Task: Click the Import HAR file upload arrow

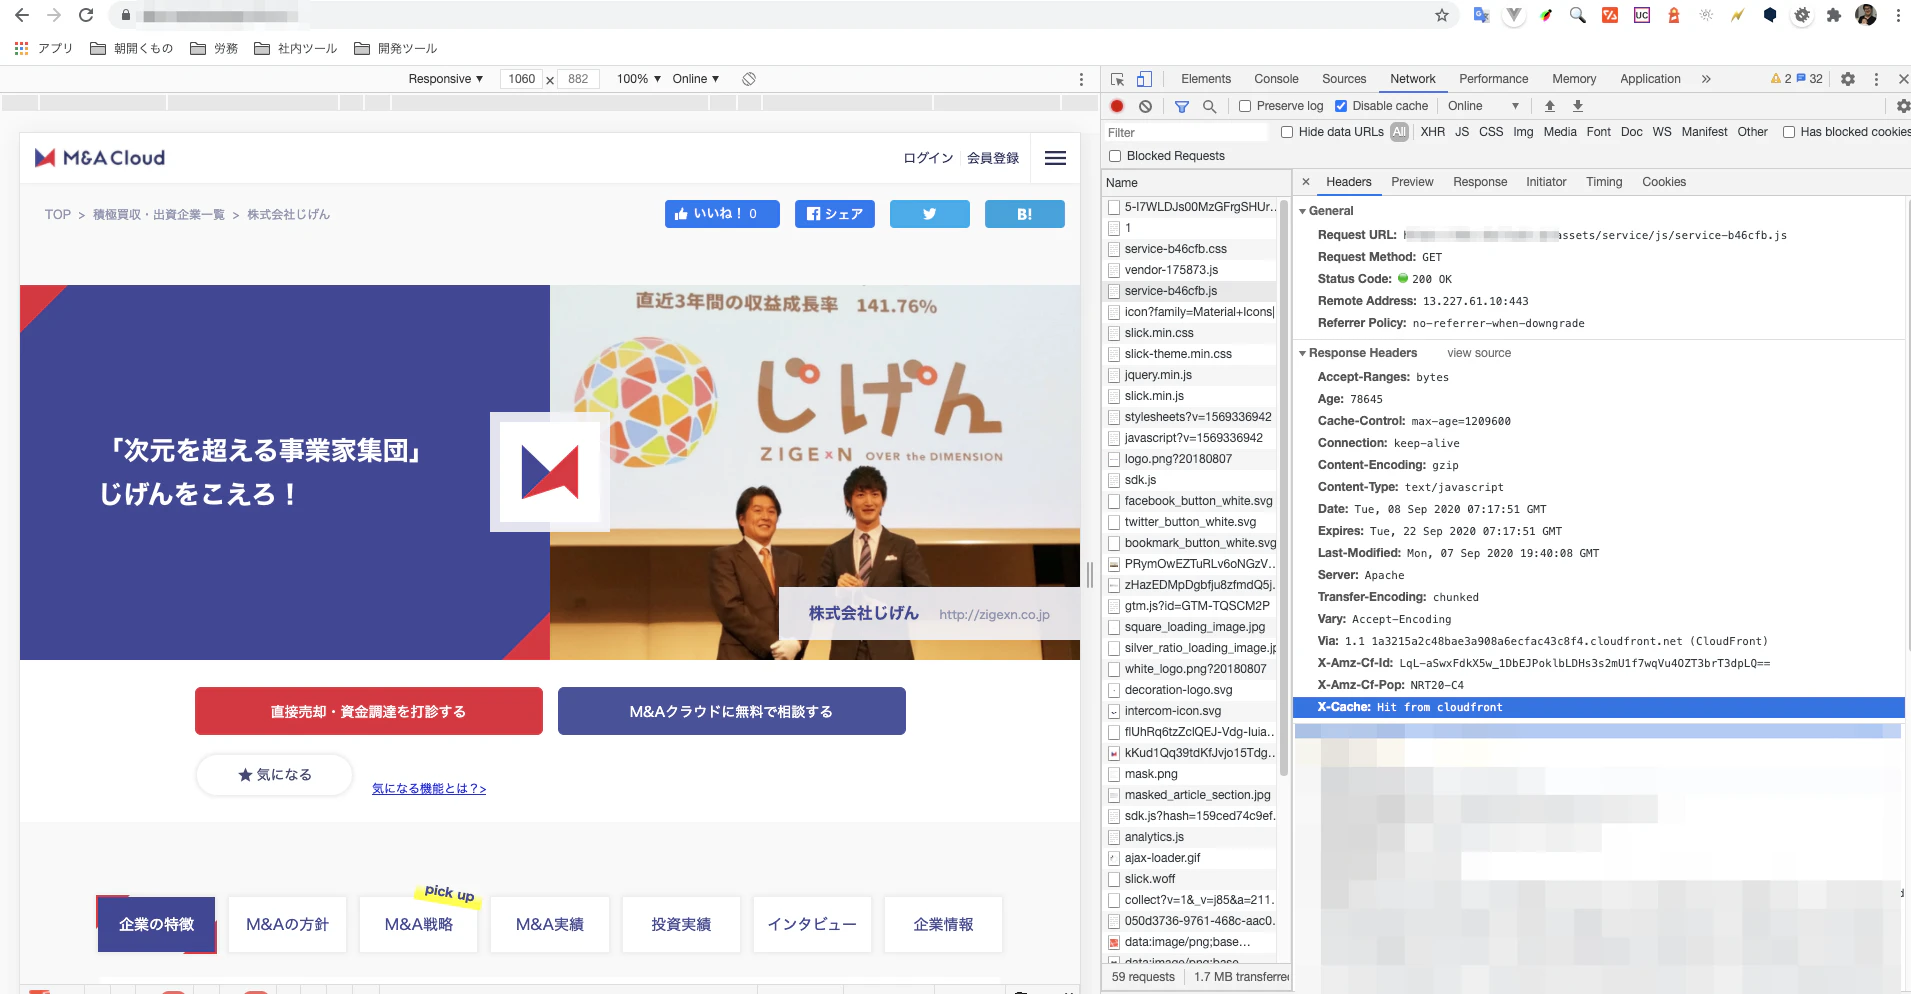Action: tap(1550, 106)
